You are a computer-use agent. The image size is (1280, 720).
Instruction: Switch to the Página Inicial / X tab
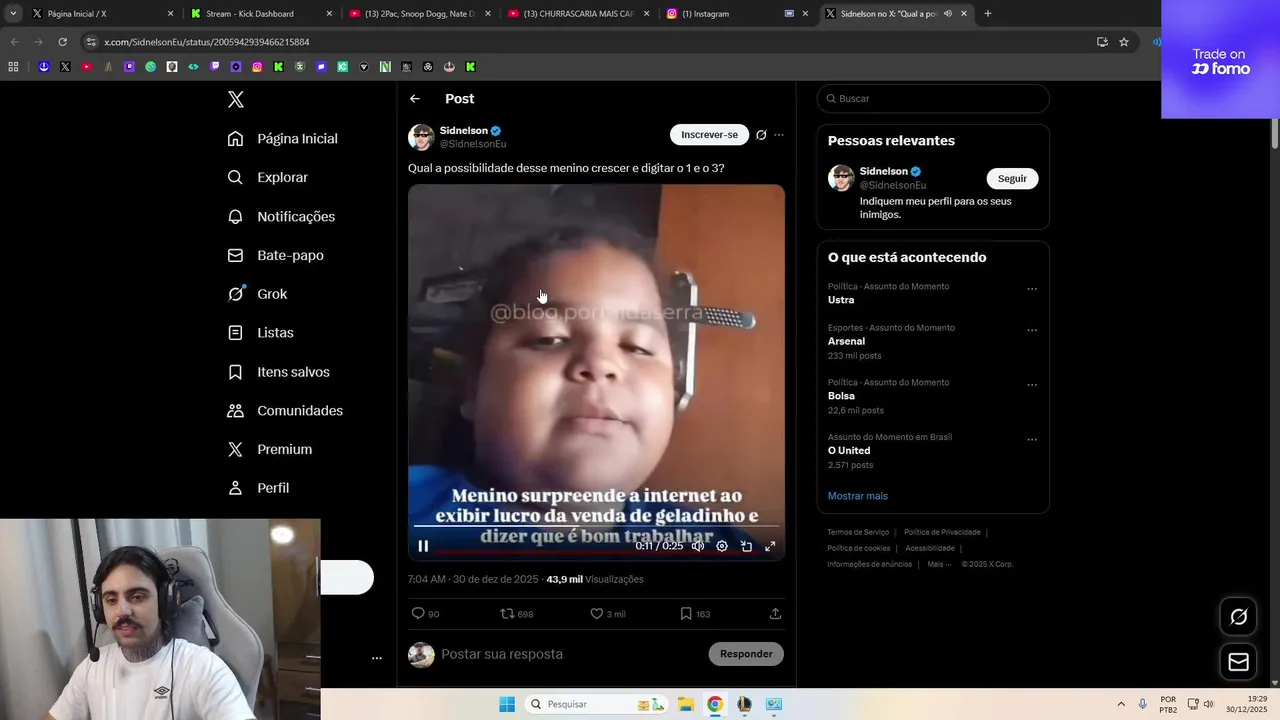tap(102, 14)
